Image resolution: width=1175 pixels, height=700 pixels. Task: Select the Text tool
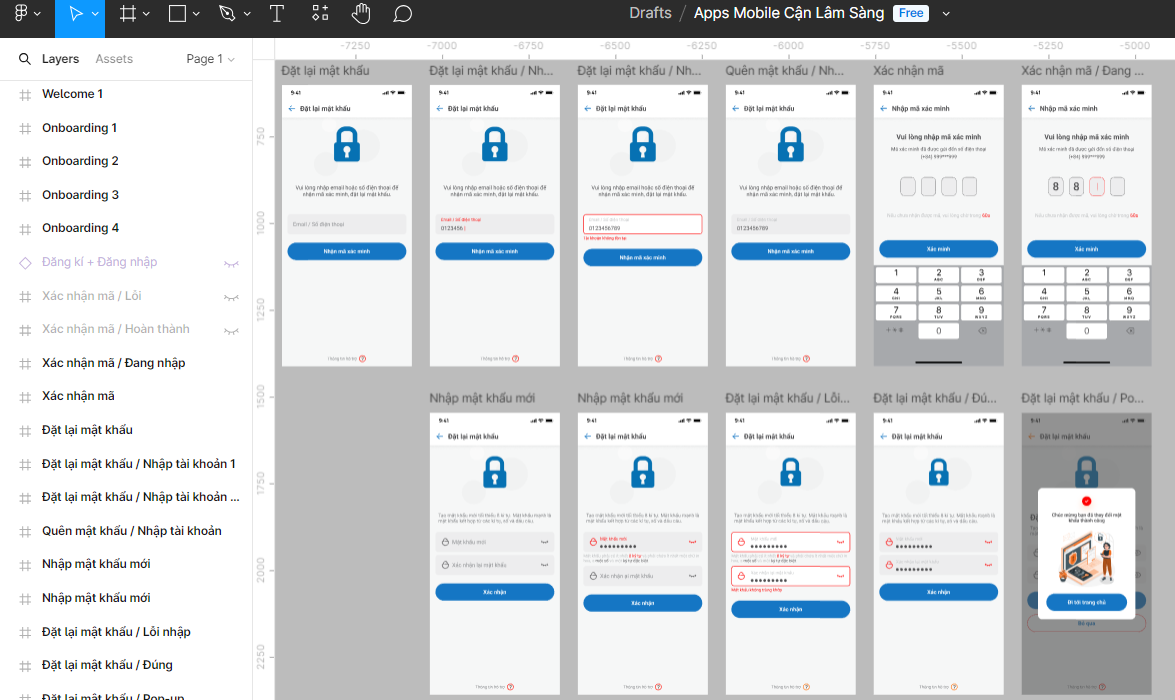tap(277, 14)
